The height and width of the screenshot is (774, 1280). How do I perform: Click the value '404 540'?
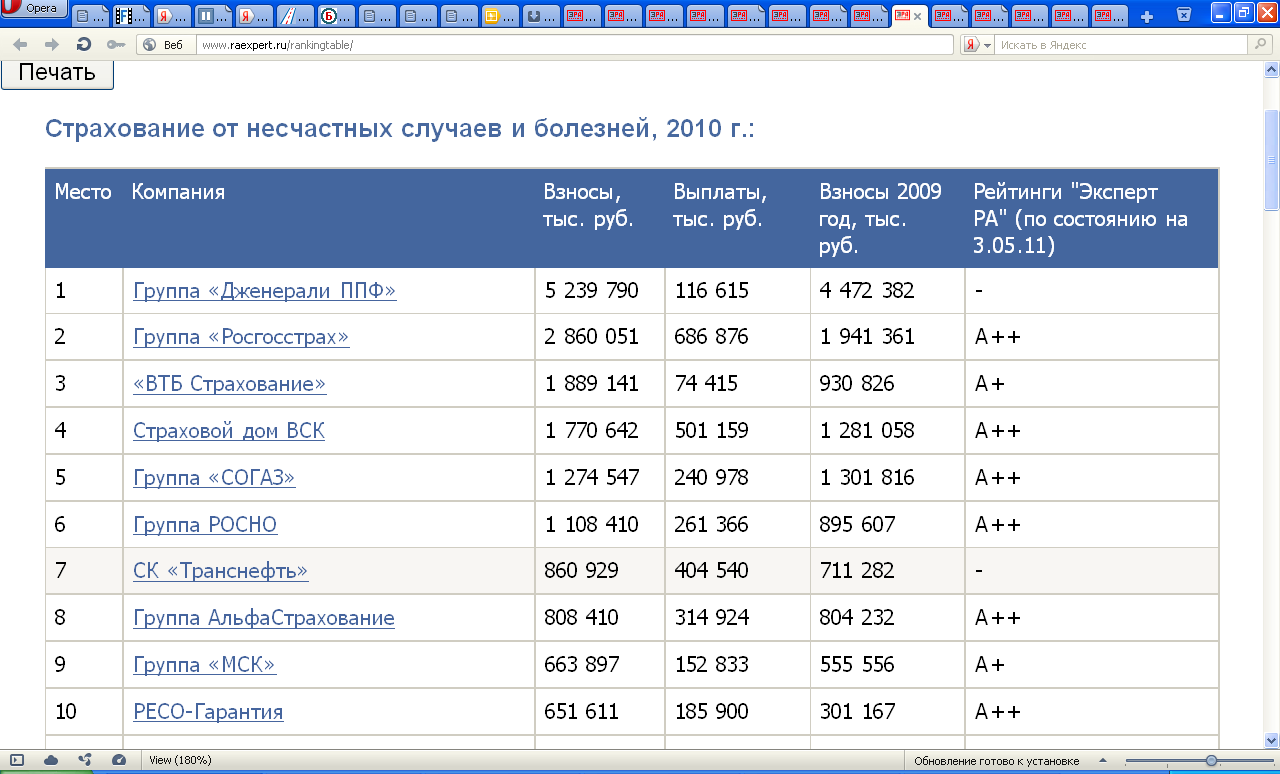pyautogui.click(x=712, y=571)
